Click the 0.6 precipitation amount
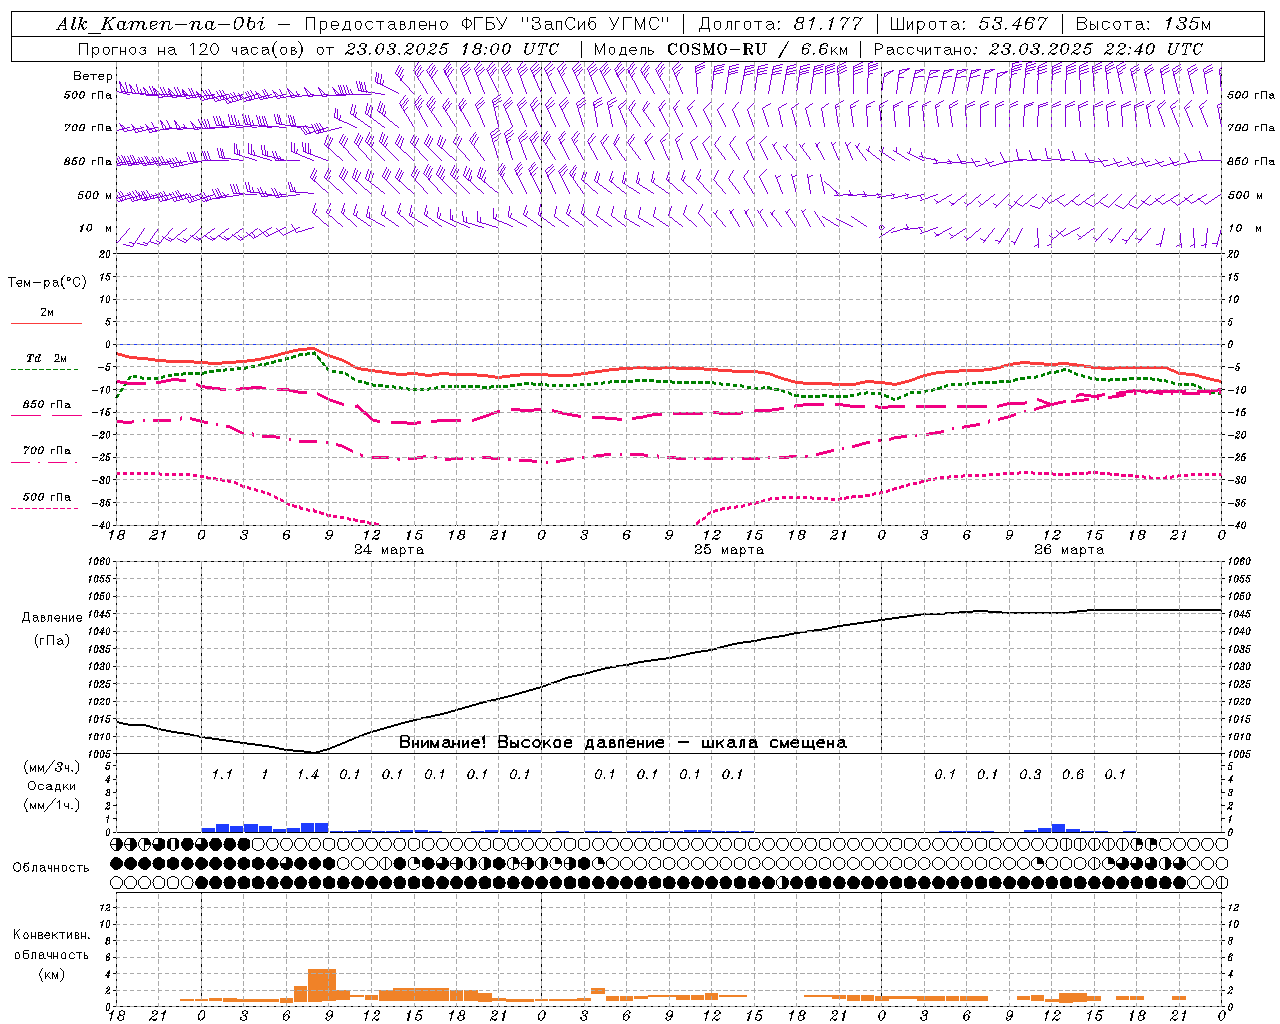Image resolution: width=1280 pixels, height=1024 pixels. 1073,775
